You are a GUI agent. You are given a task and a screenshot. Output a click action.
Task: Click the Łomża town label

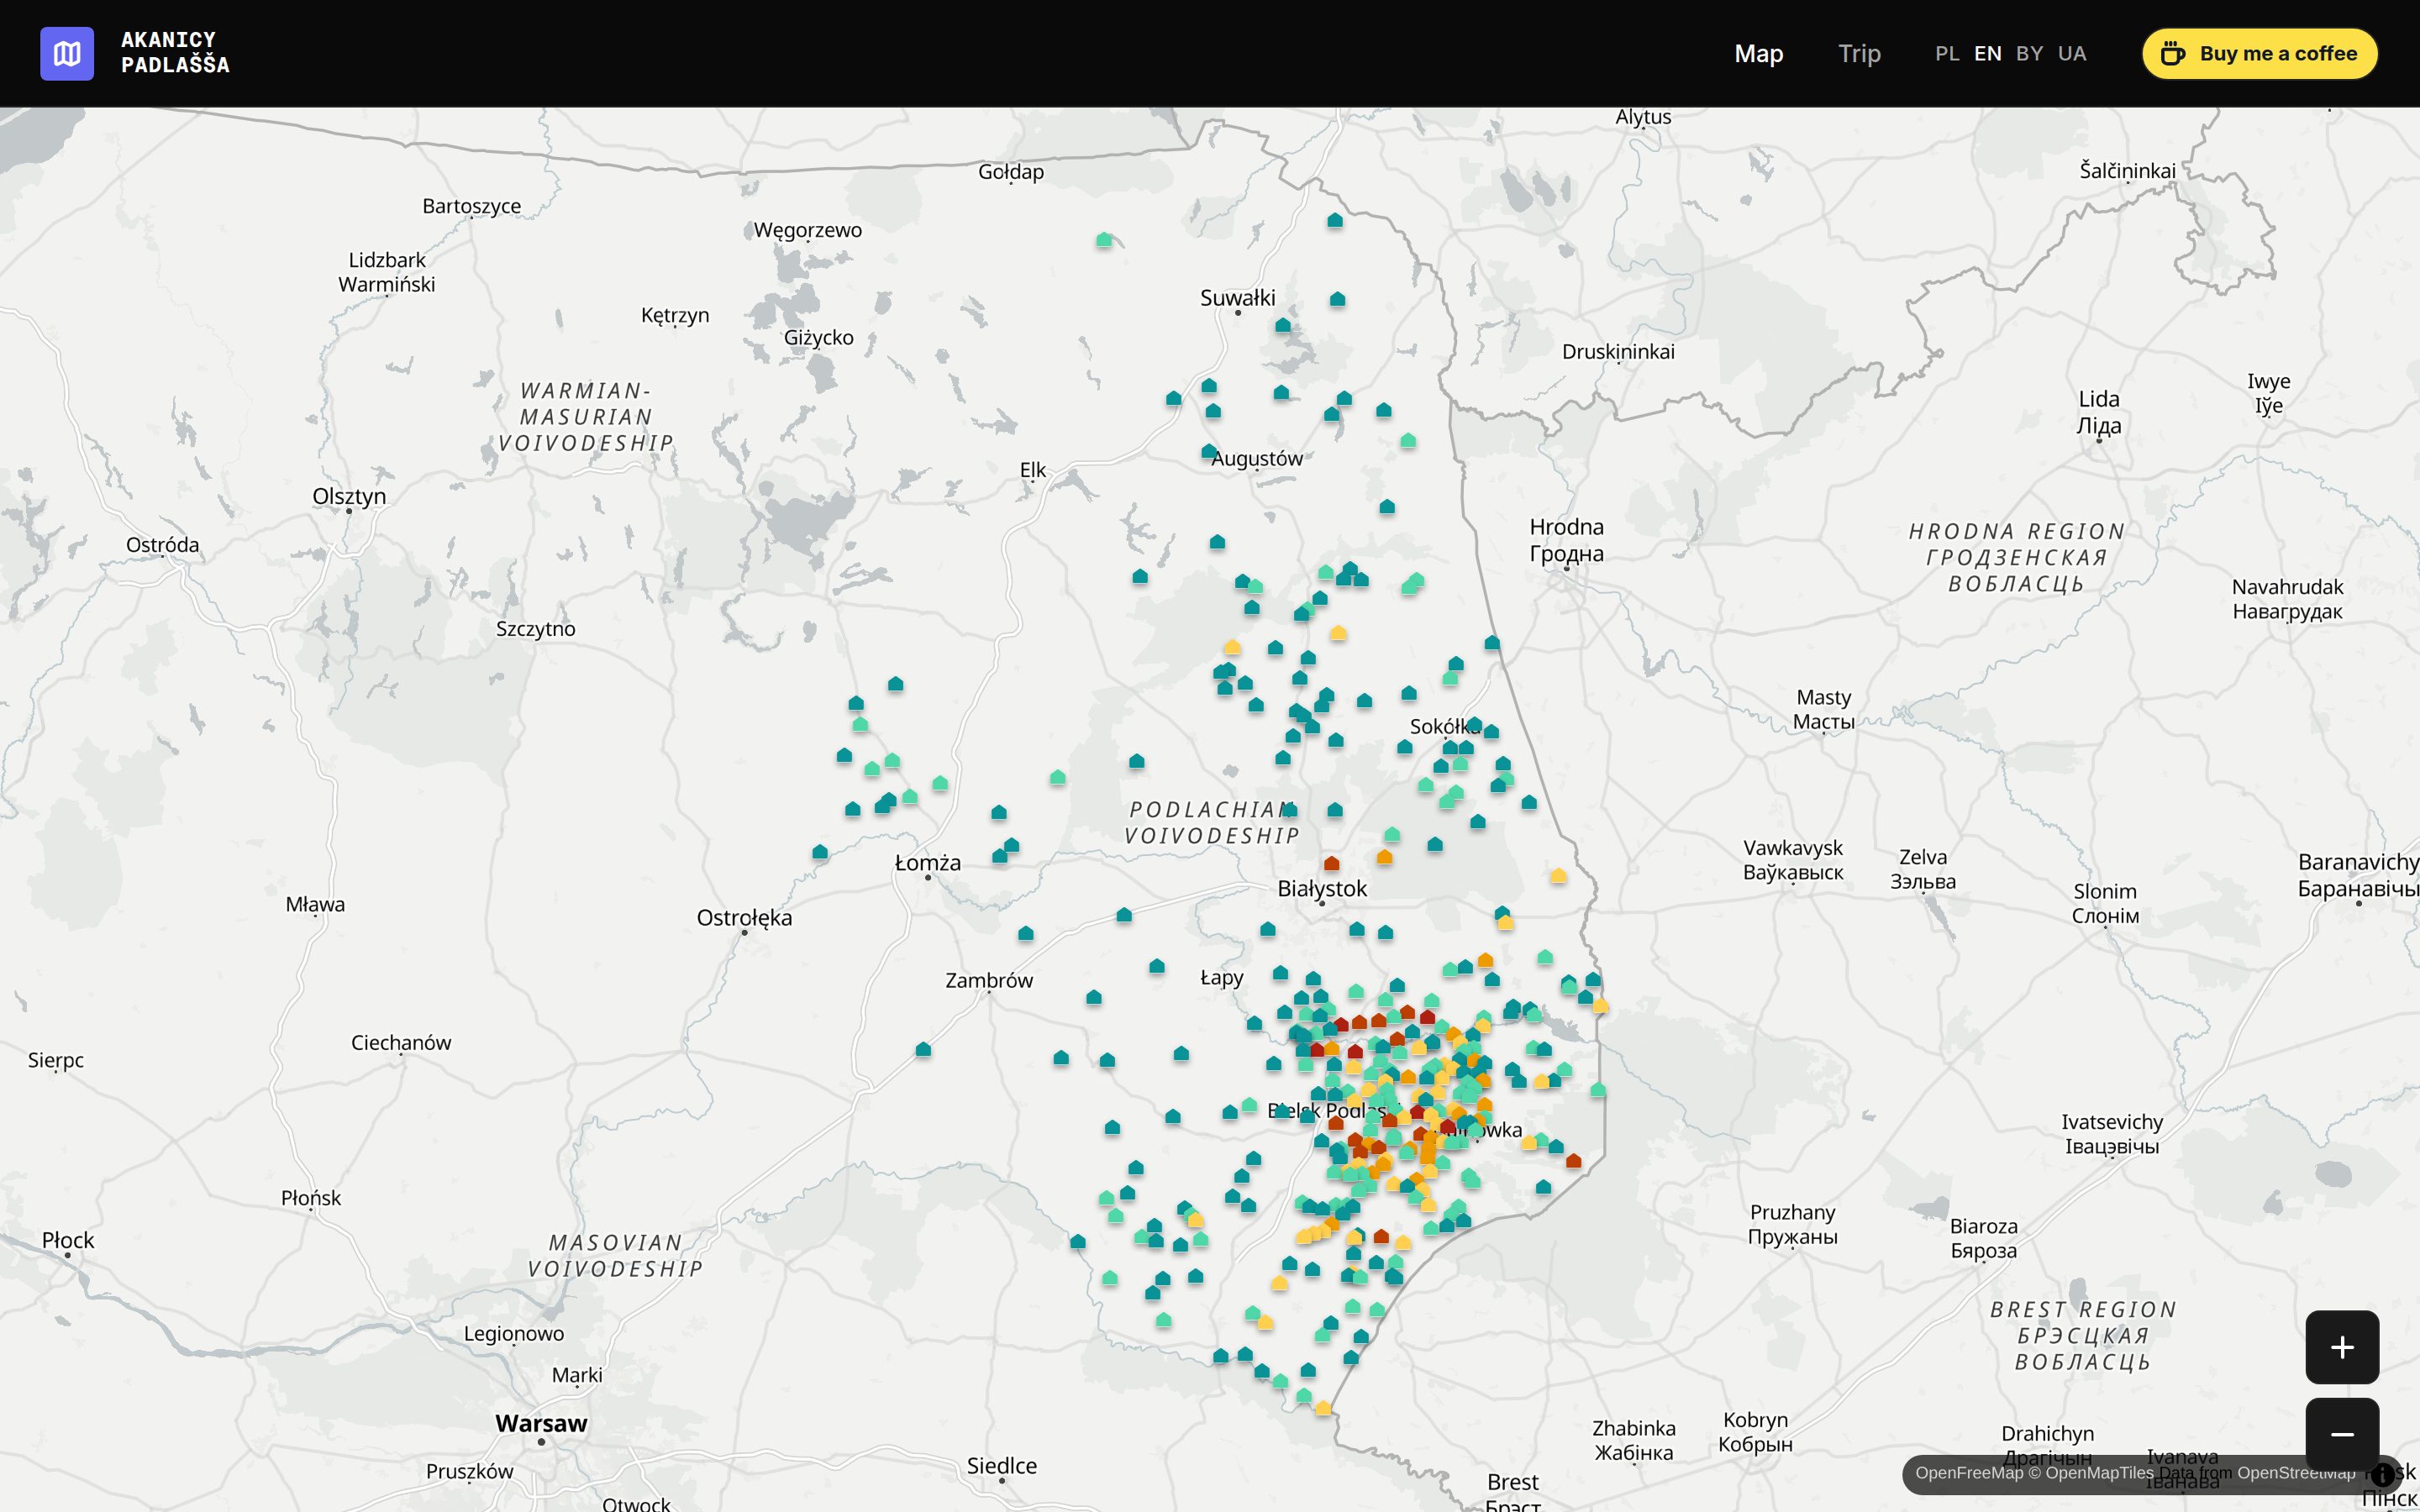(x=927, y=862)
